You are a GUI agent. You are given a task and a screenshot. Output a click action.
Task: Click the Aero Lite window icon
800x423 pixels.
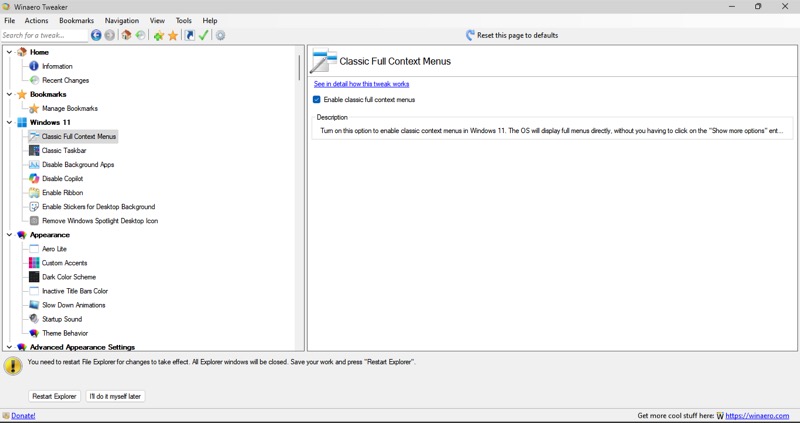(x=34, y=248)
